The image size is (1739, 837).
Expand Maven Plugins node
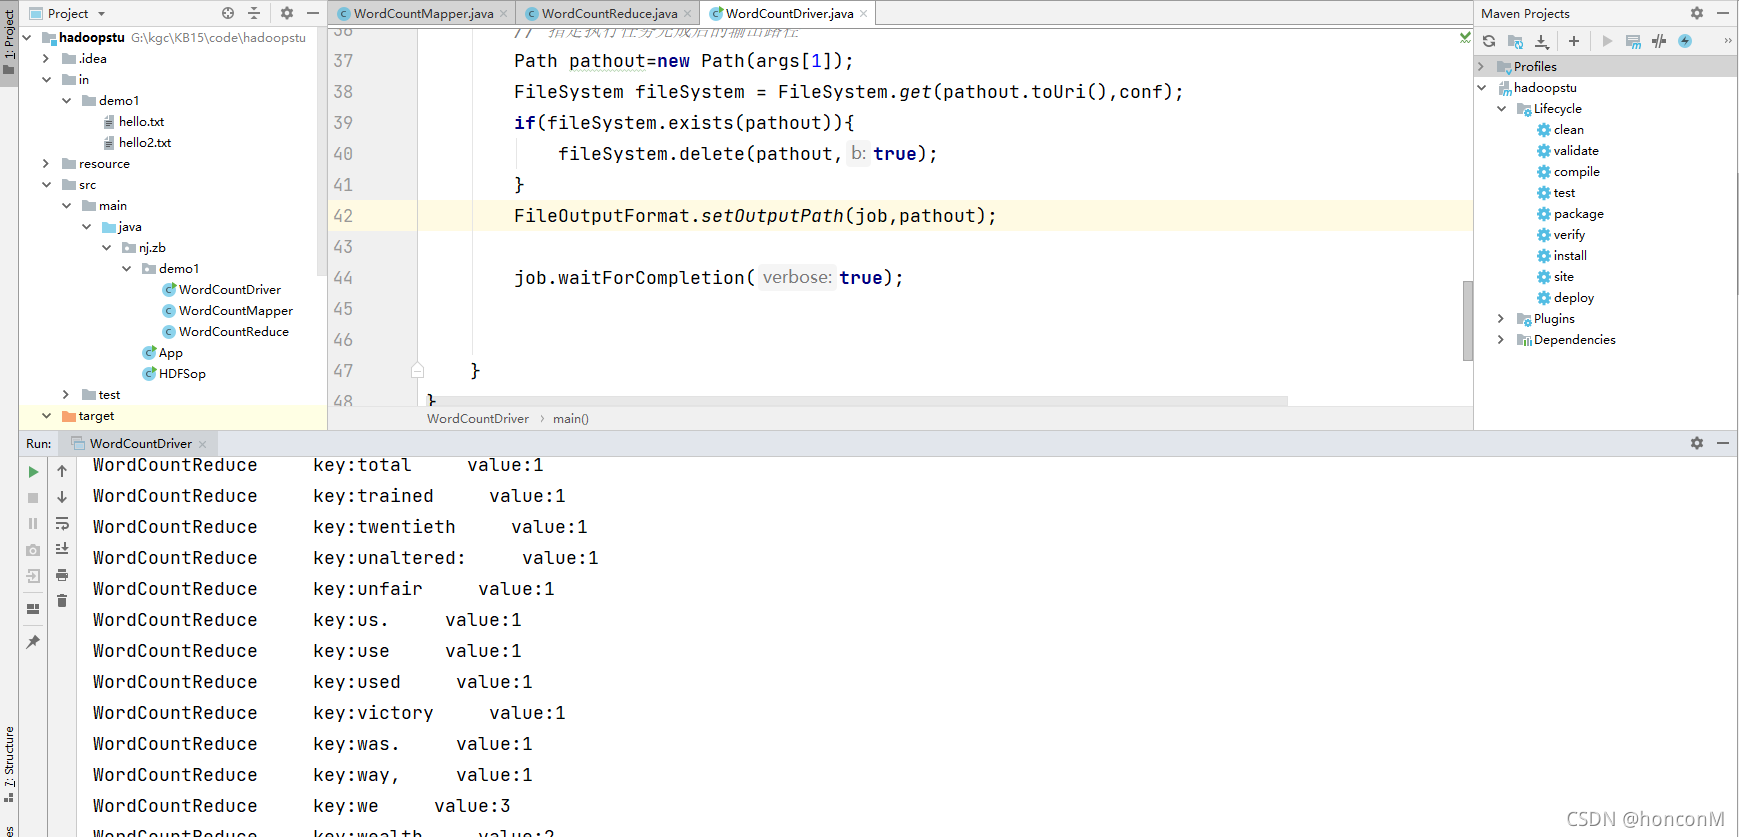[1501, 318]
